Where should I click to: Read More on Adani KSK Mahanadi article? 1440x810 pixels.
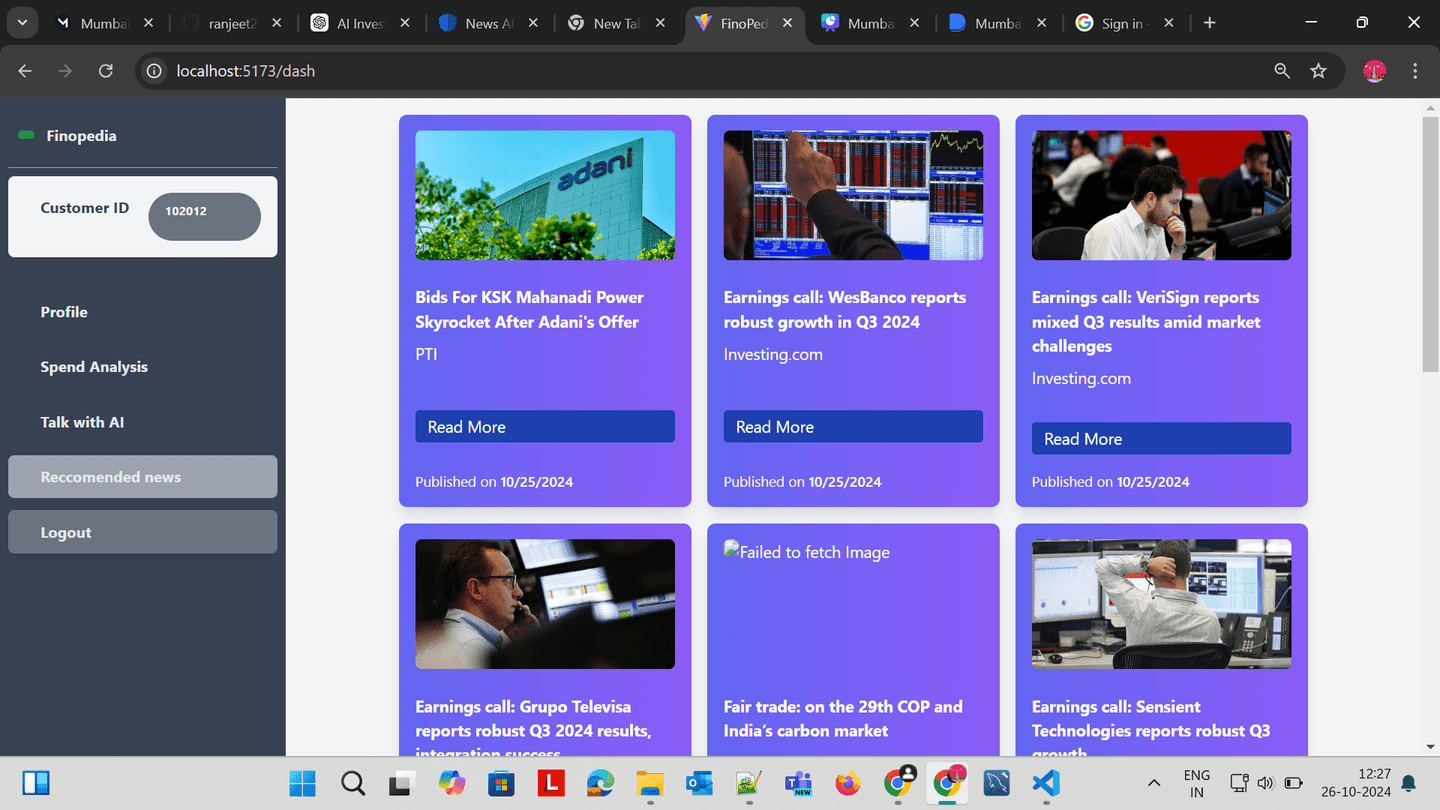545,426
